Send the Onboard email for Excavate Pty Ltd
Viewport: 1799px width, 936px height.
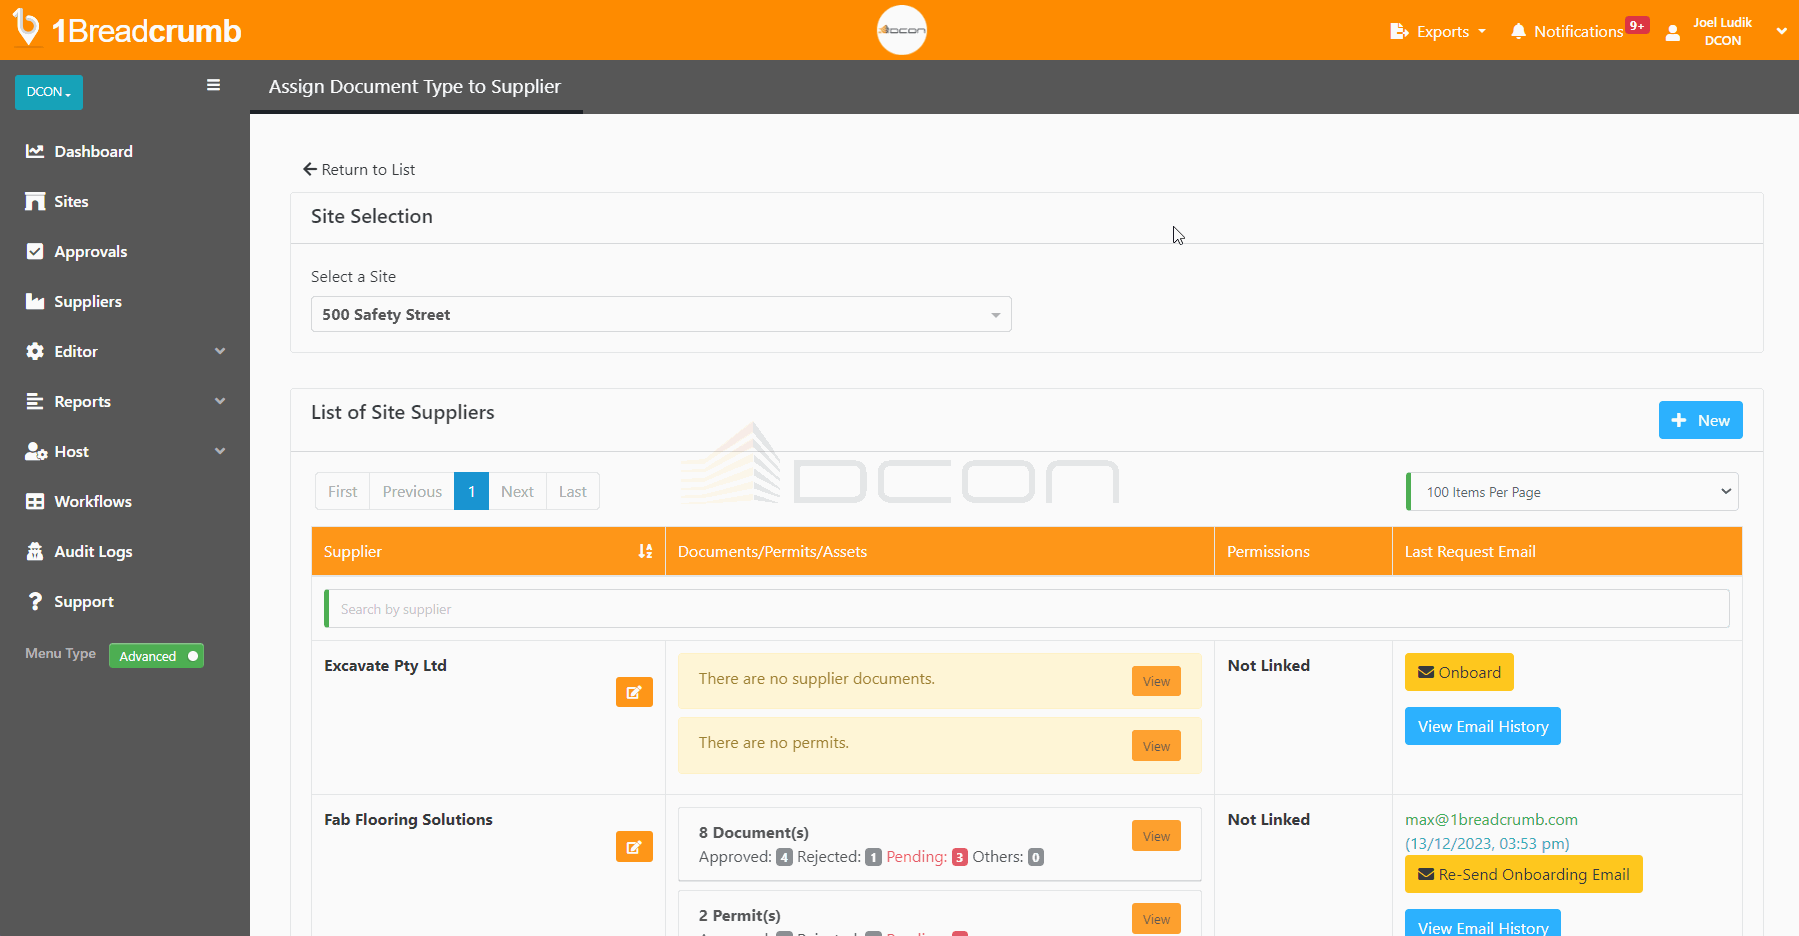point(1459,672)
